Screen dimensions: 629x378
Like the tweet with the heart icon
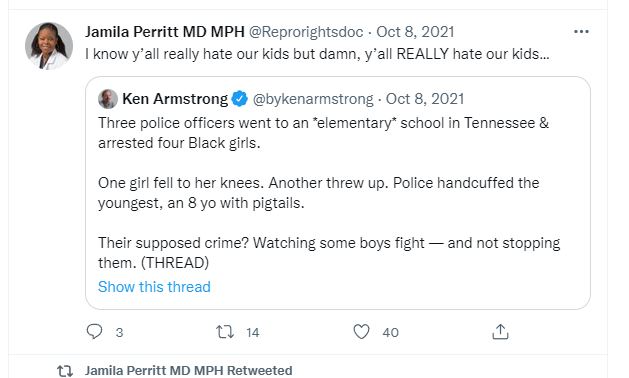point(361,332)
